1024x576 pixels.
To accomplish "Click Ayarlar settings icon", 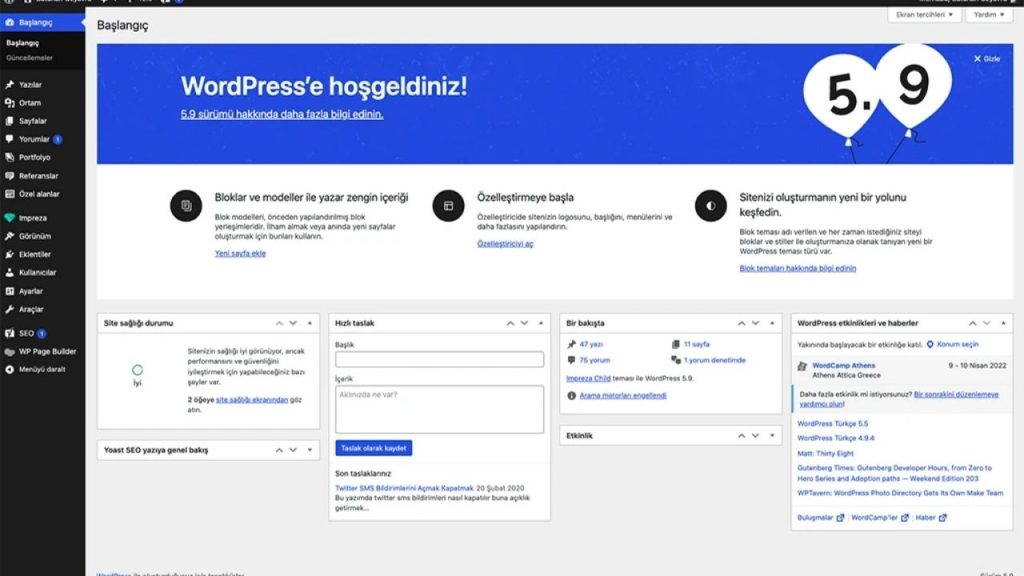I will coord(9,291).
